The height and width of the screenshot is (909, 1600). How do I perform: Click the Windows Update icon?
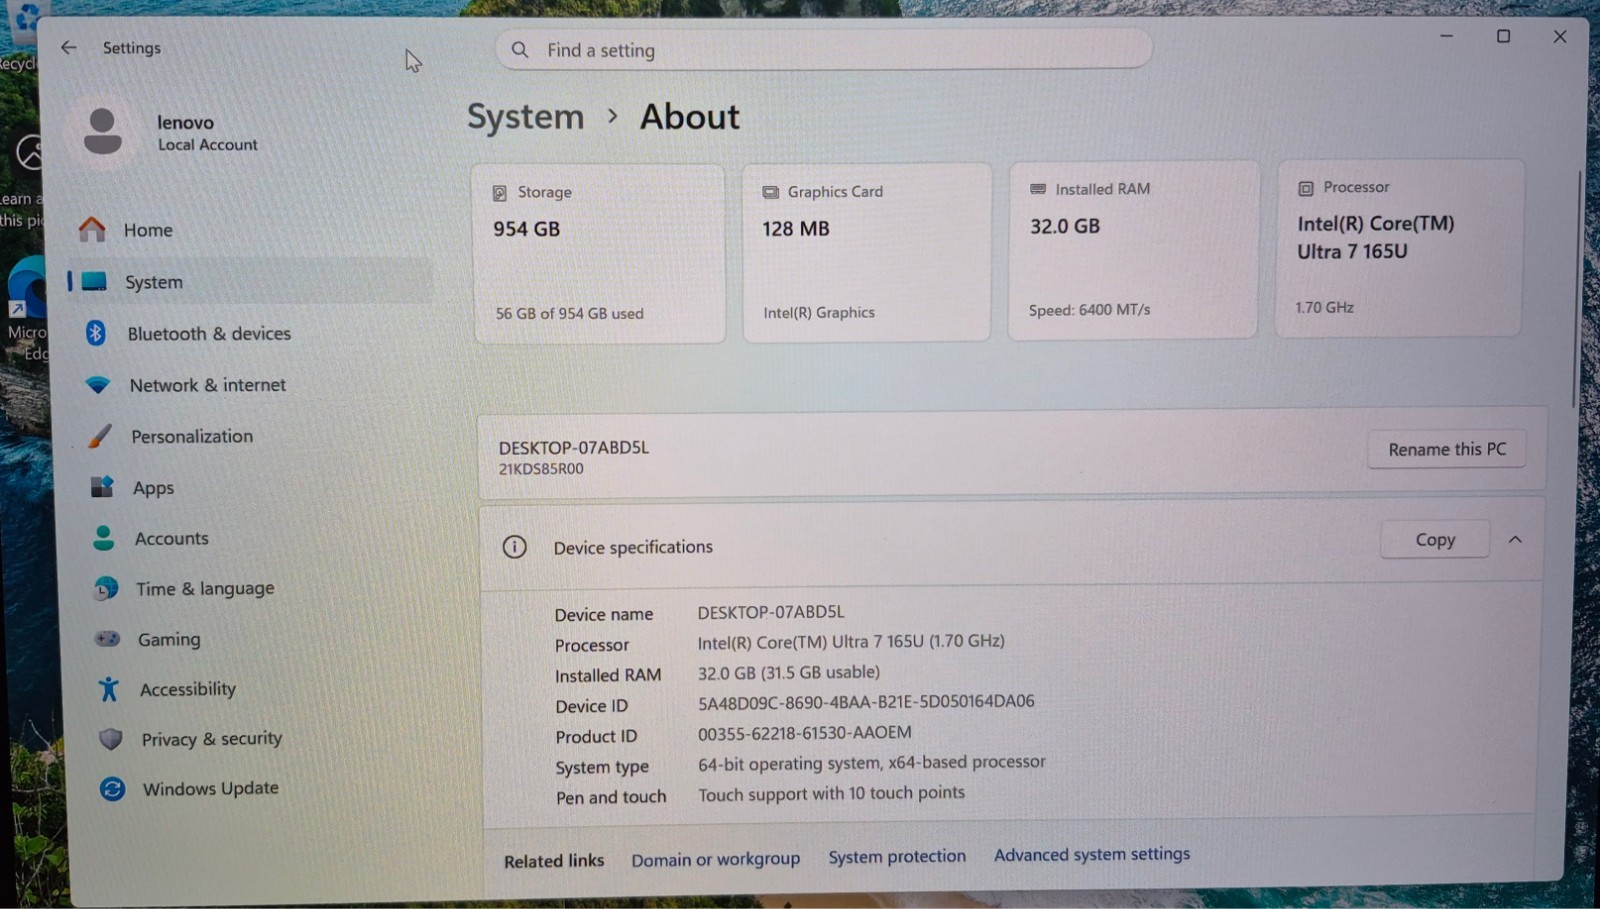[110, 789]
